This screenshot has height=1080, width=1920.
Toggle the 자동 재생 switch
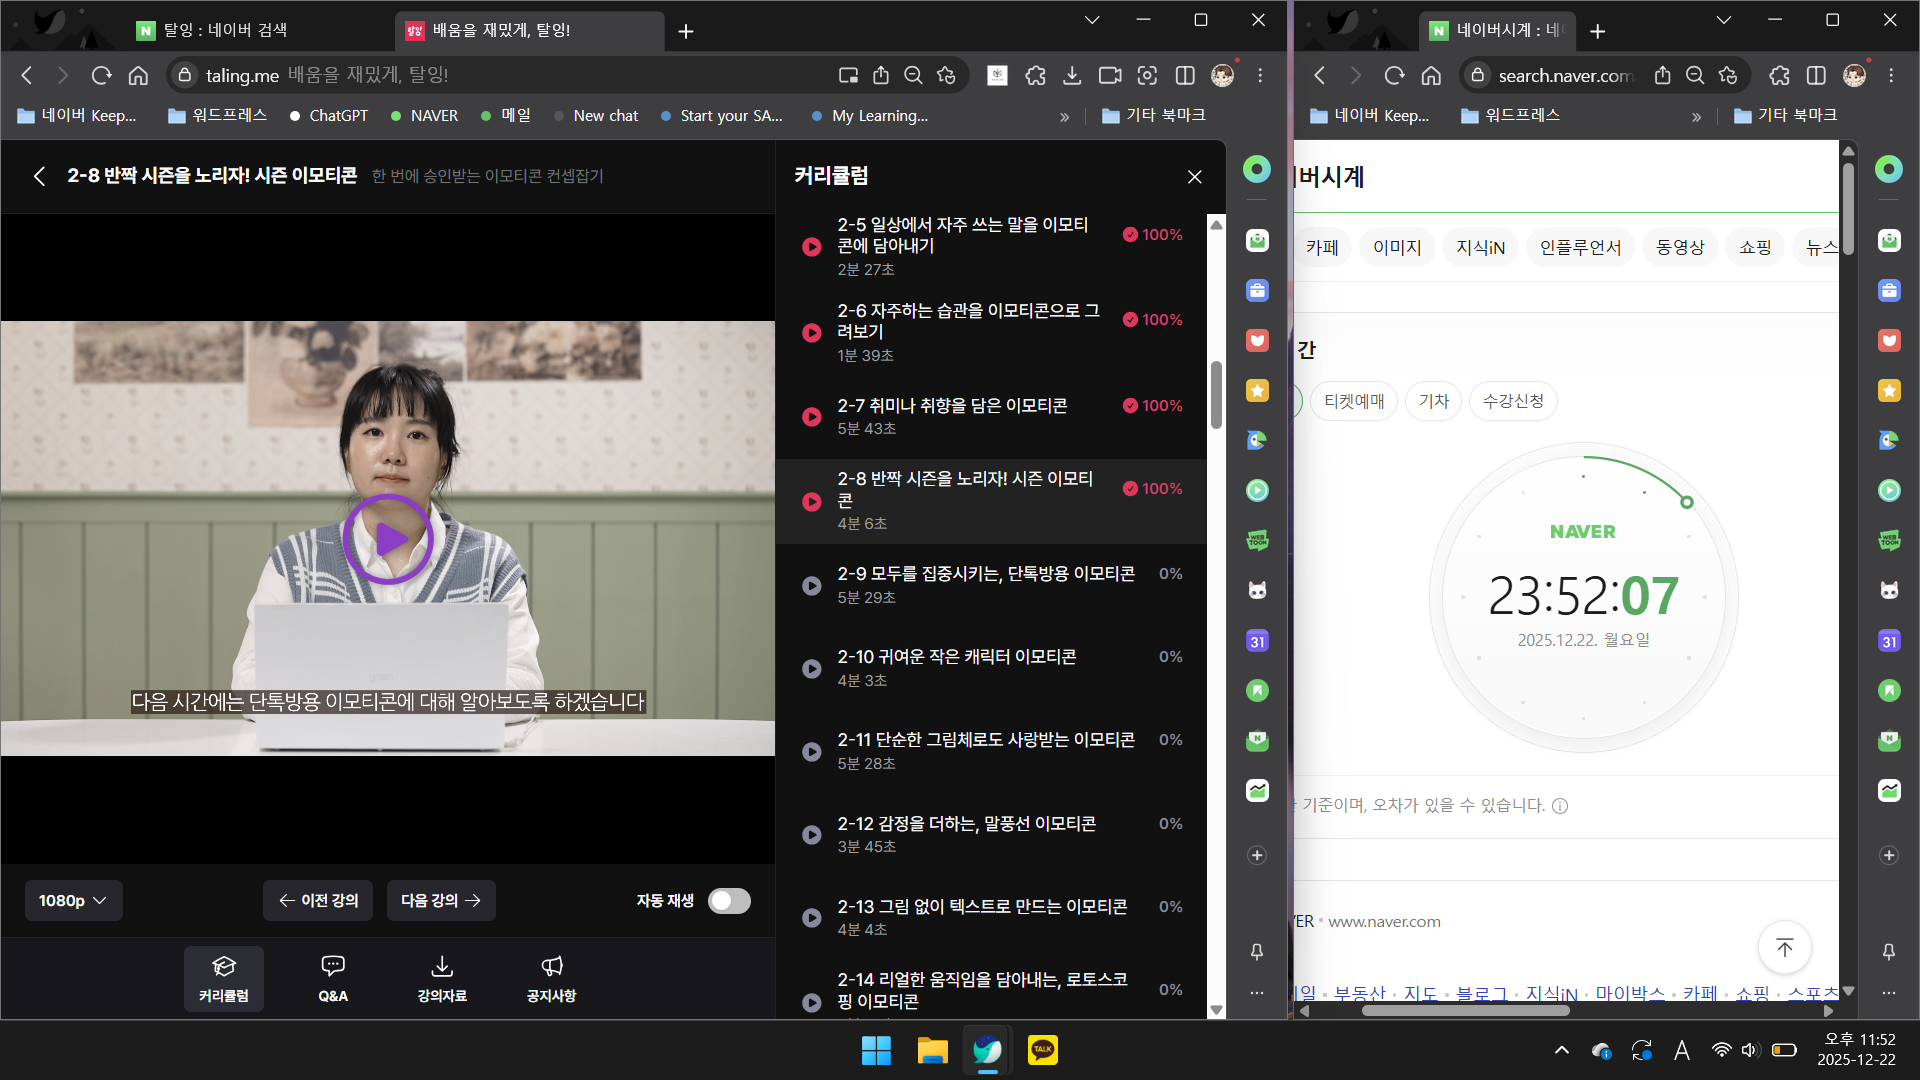[729, 901]
